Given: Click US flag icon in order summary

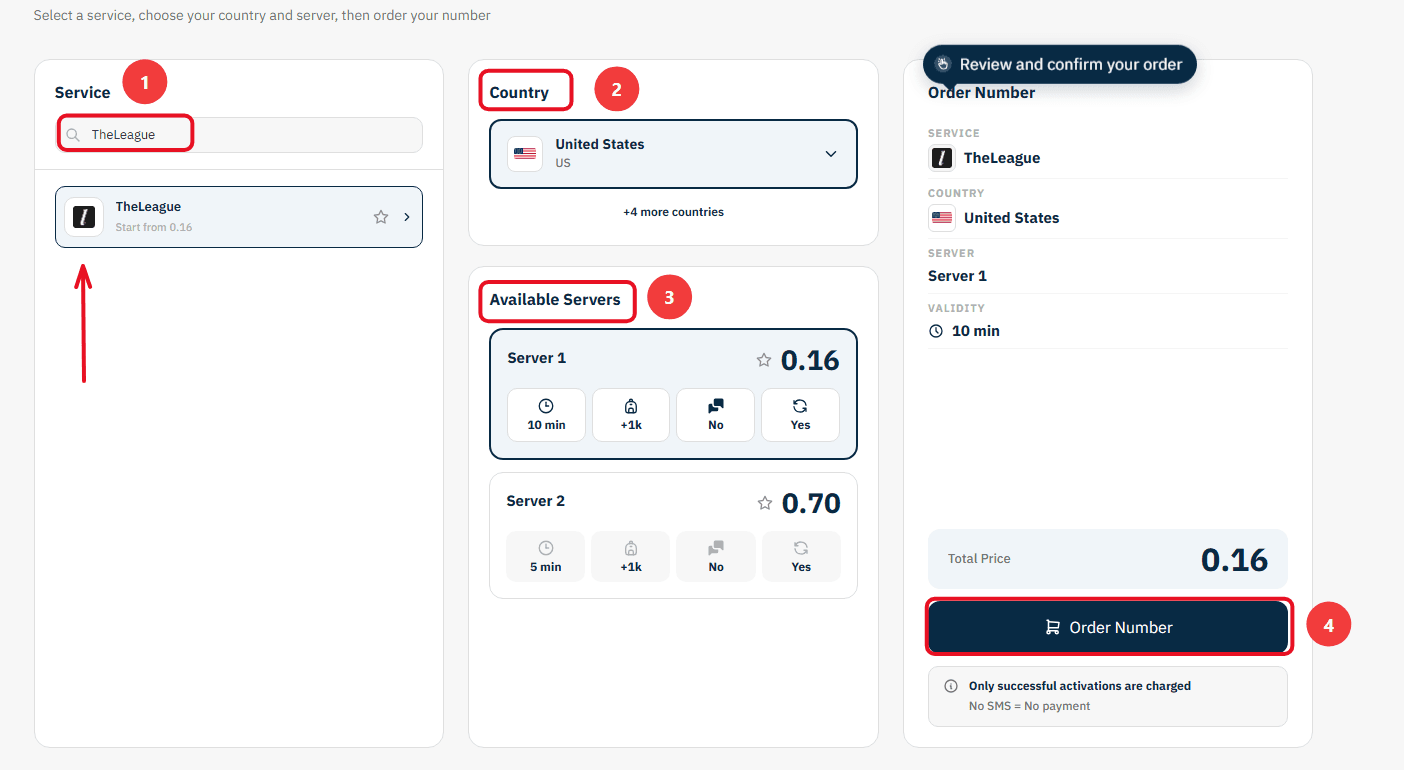Looking at the screenshot, I should pos(942,218).
